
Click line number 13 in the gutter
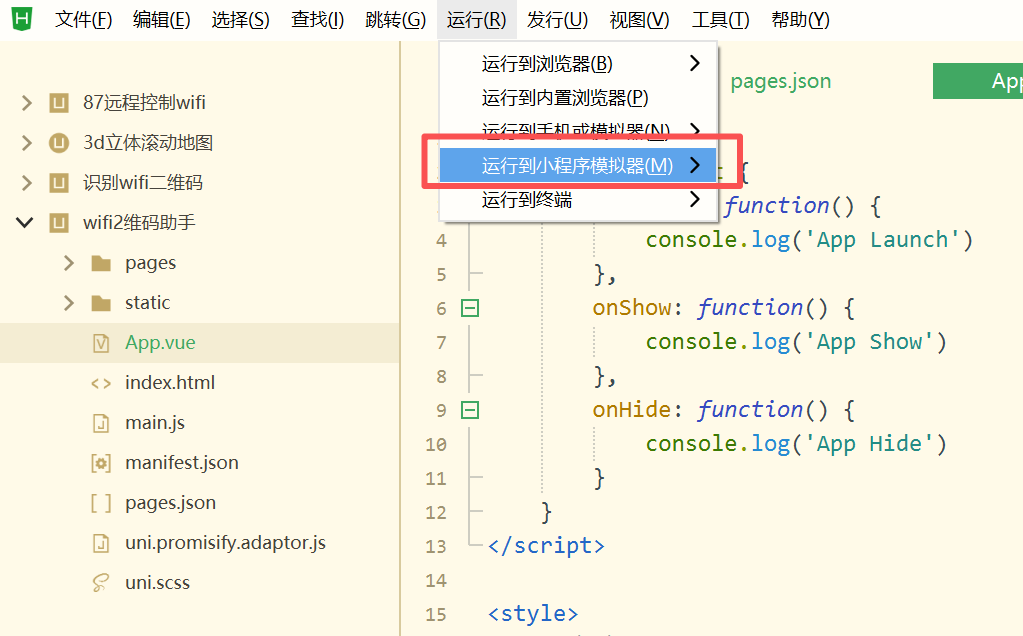click(436, 547)
